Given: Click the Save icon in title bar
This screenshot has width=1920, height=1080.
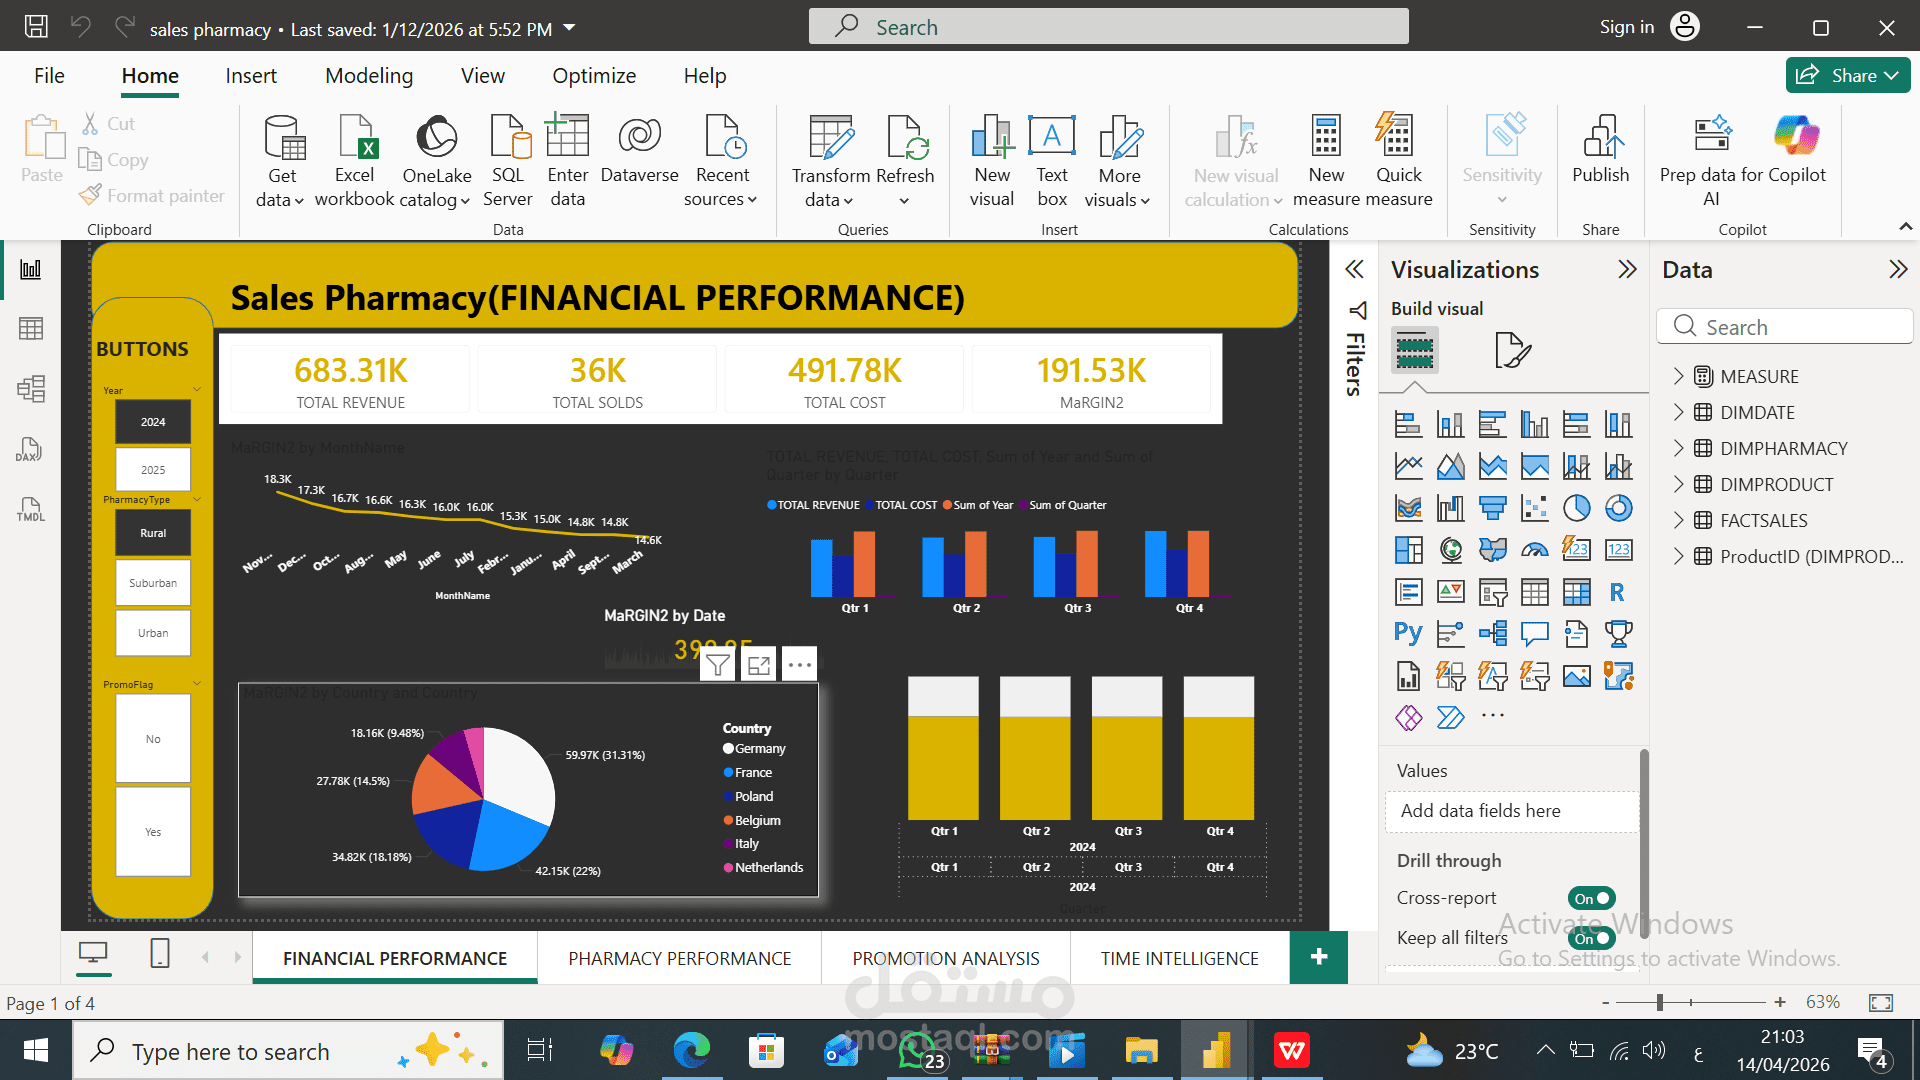Looking at the screenshot, I should (x=36, y=27).
